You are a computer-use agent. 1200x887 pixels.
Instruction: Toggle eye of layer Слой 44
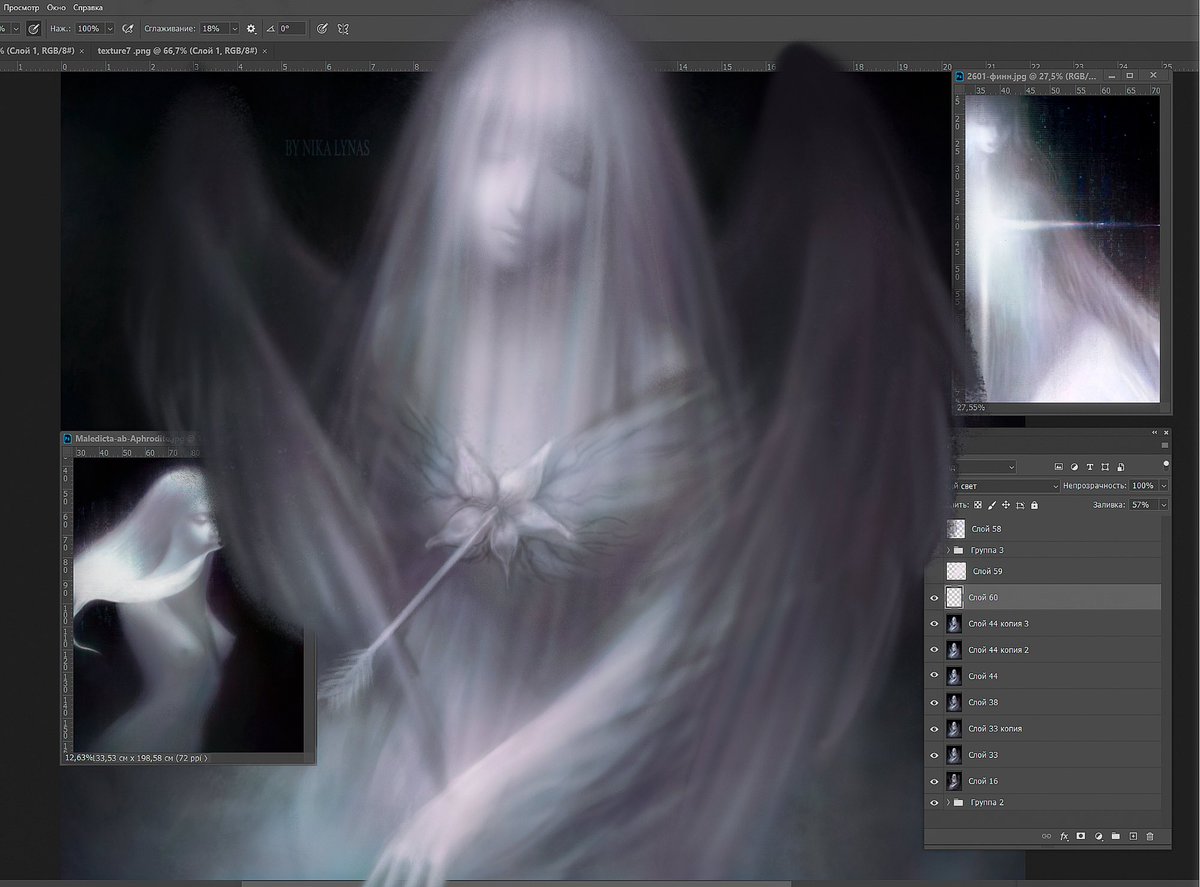tap(934, 676)
